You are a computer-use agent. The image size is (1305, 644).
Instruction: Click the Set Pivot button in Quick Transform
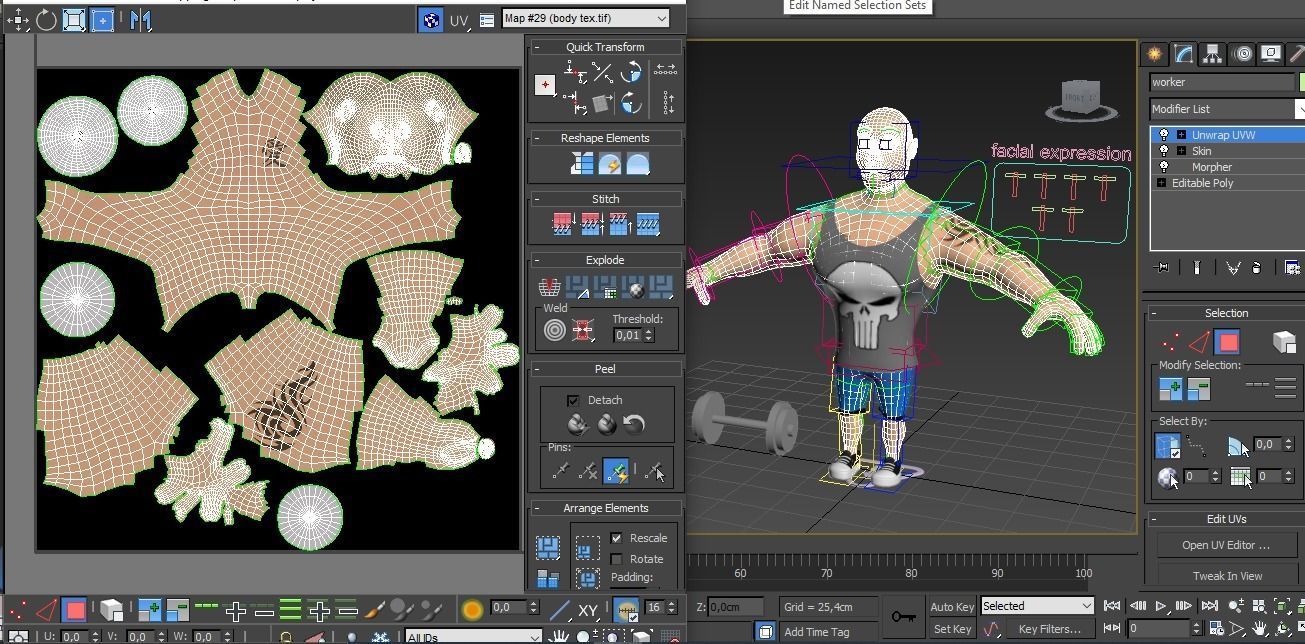(545, 85)
